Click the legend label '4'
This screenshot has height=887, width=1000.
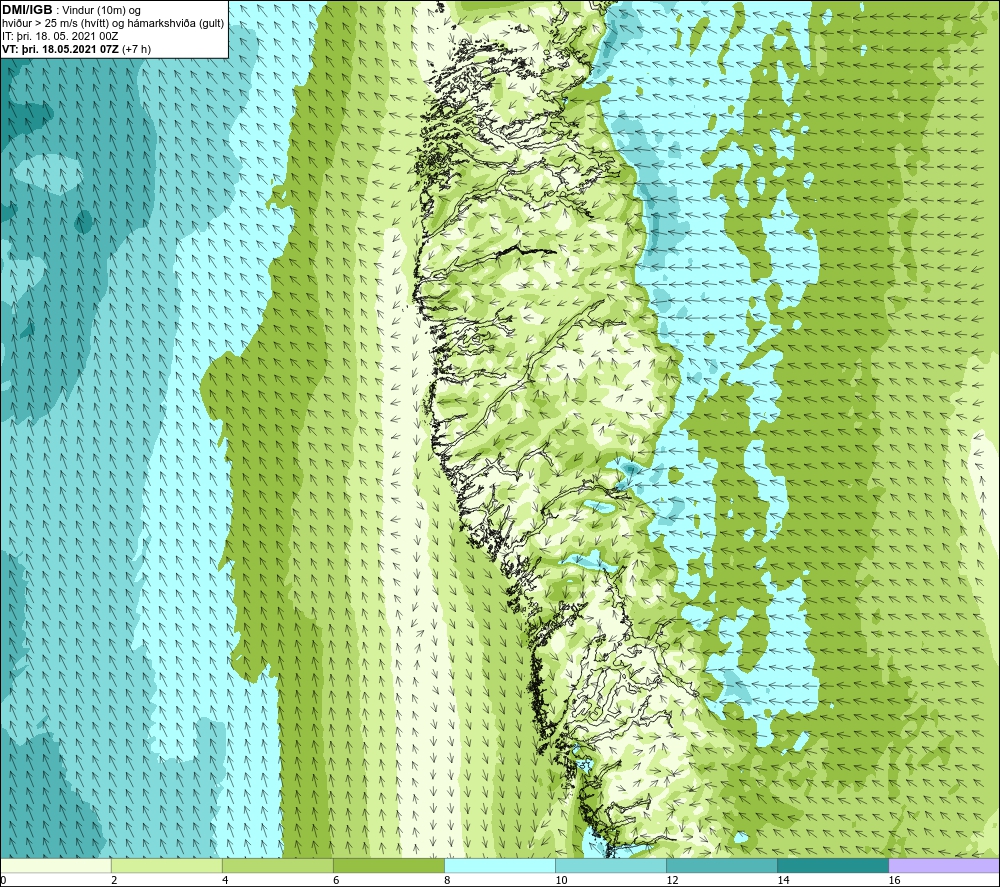tap(225, 881)
